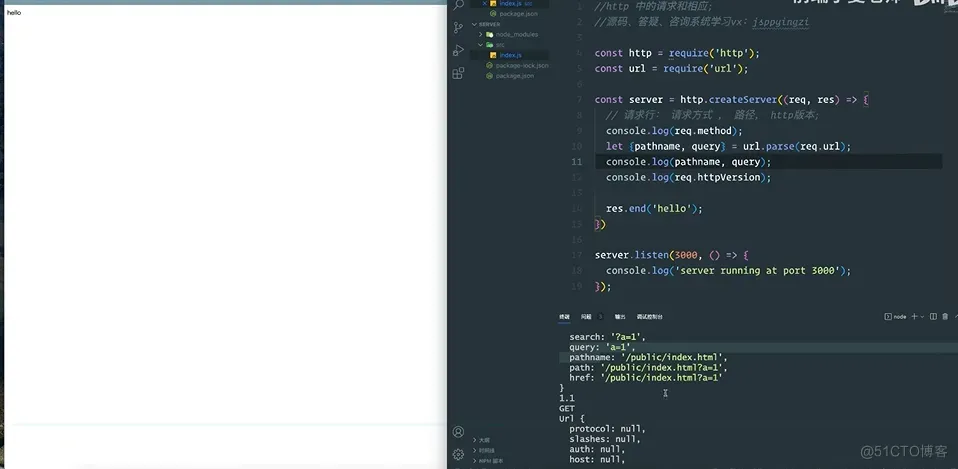Viewport: 958px width, 469px height.
Task: Open the Search view in the activity bar
Action: (x=458, y=5)
